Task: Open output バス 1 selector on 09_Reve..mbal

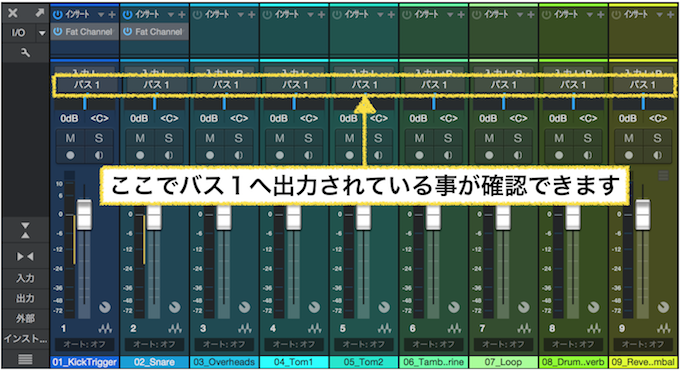Action: point(644,85)
